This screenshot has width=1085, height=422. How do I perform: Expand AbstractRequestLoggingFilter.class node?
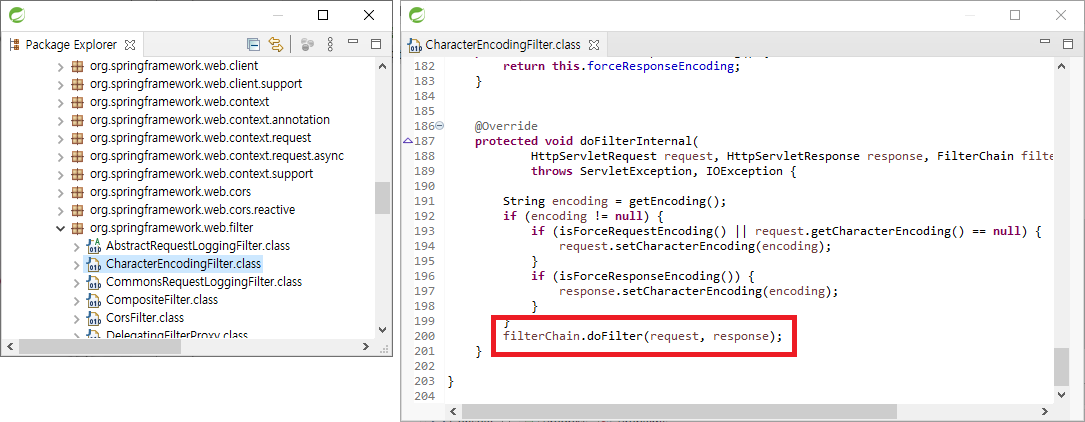click(76, 246)
